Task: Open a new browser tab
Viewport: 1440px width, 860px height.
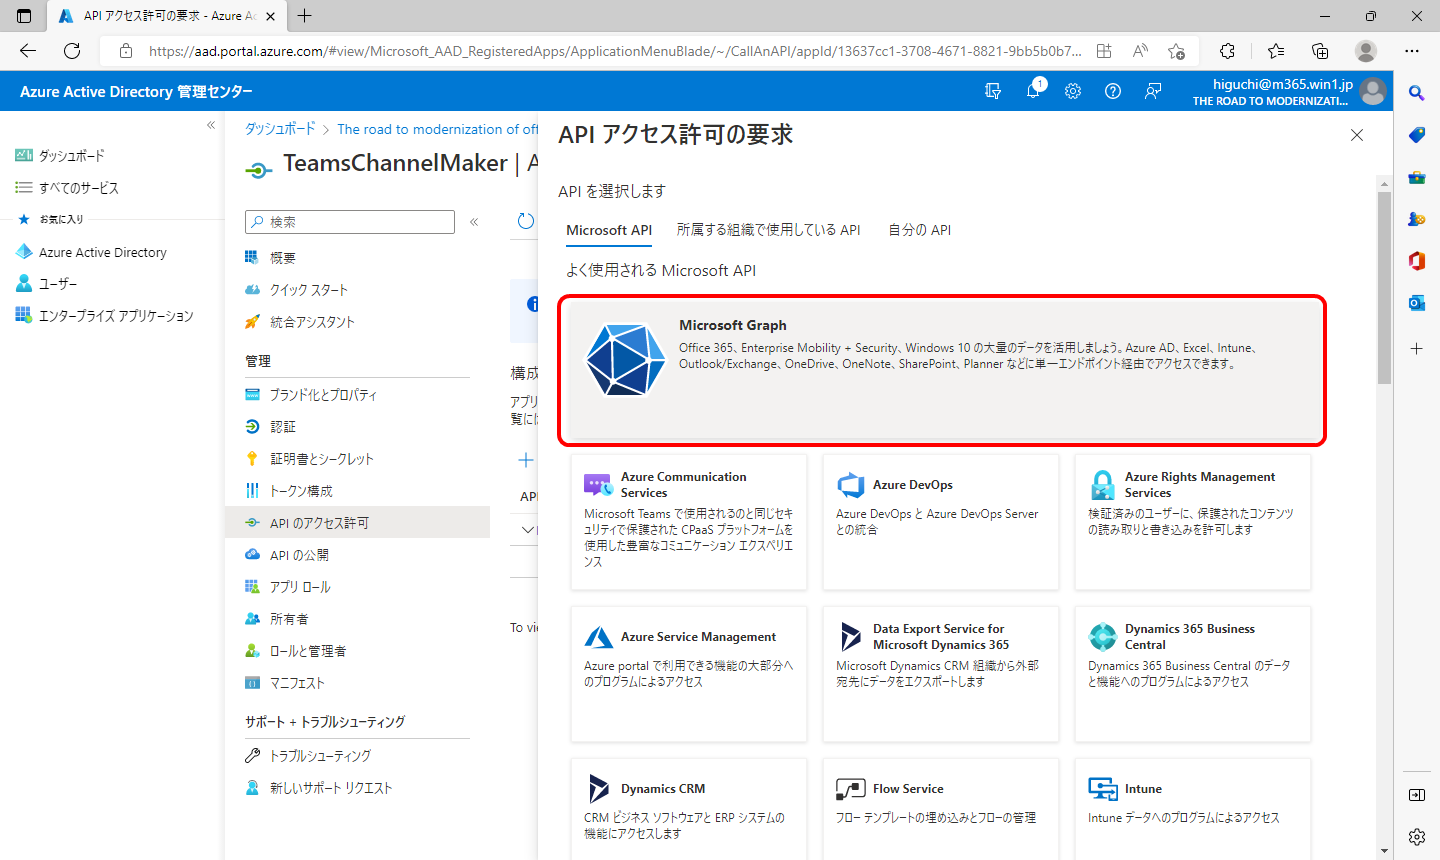Action: (x=305, y=16)
